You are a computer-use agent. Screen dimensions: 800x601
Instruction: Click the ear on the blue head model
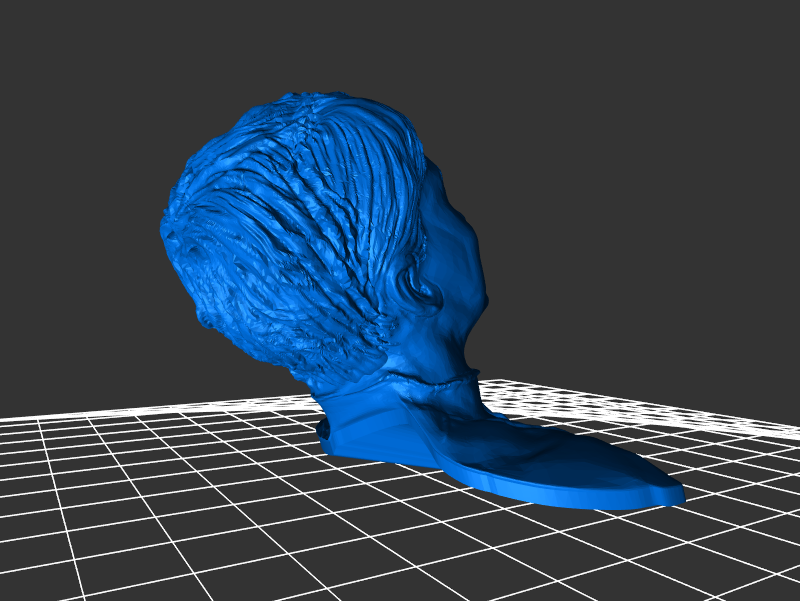423,290
